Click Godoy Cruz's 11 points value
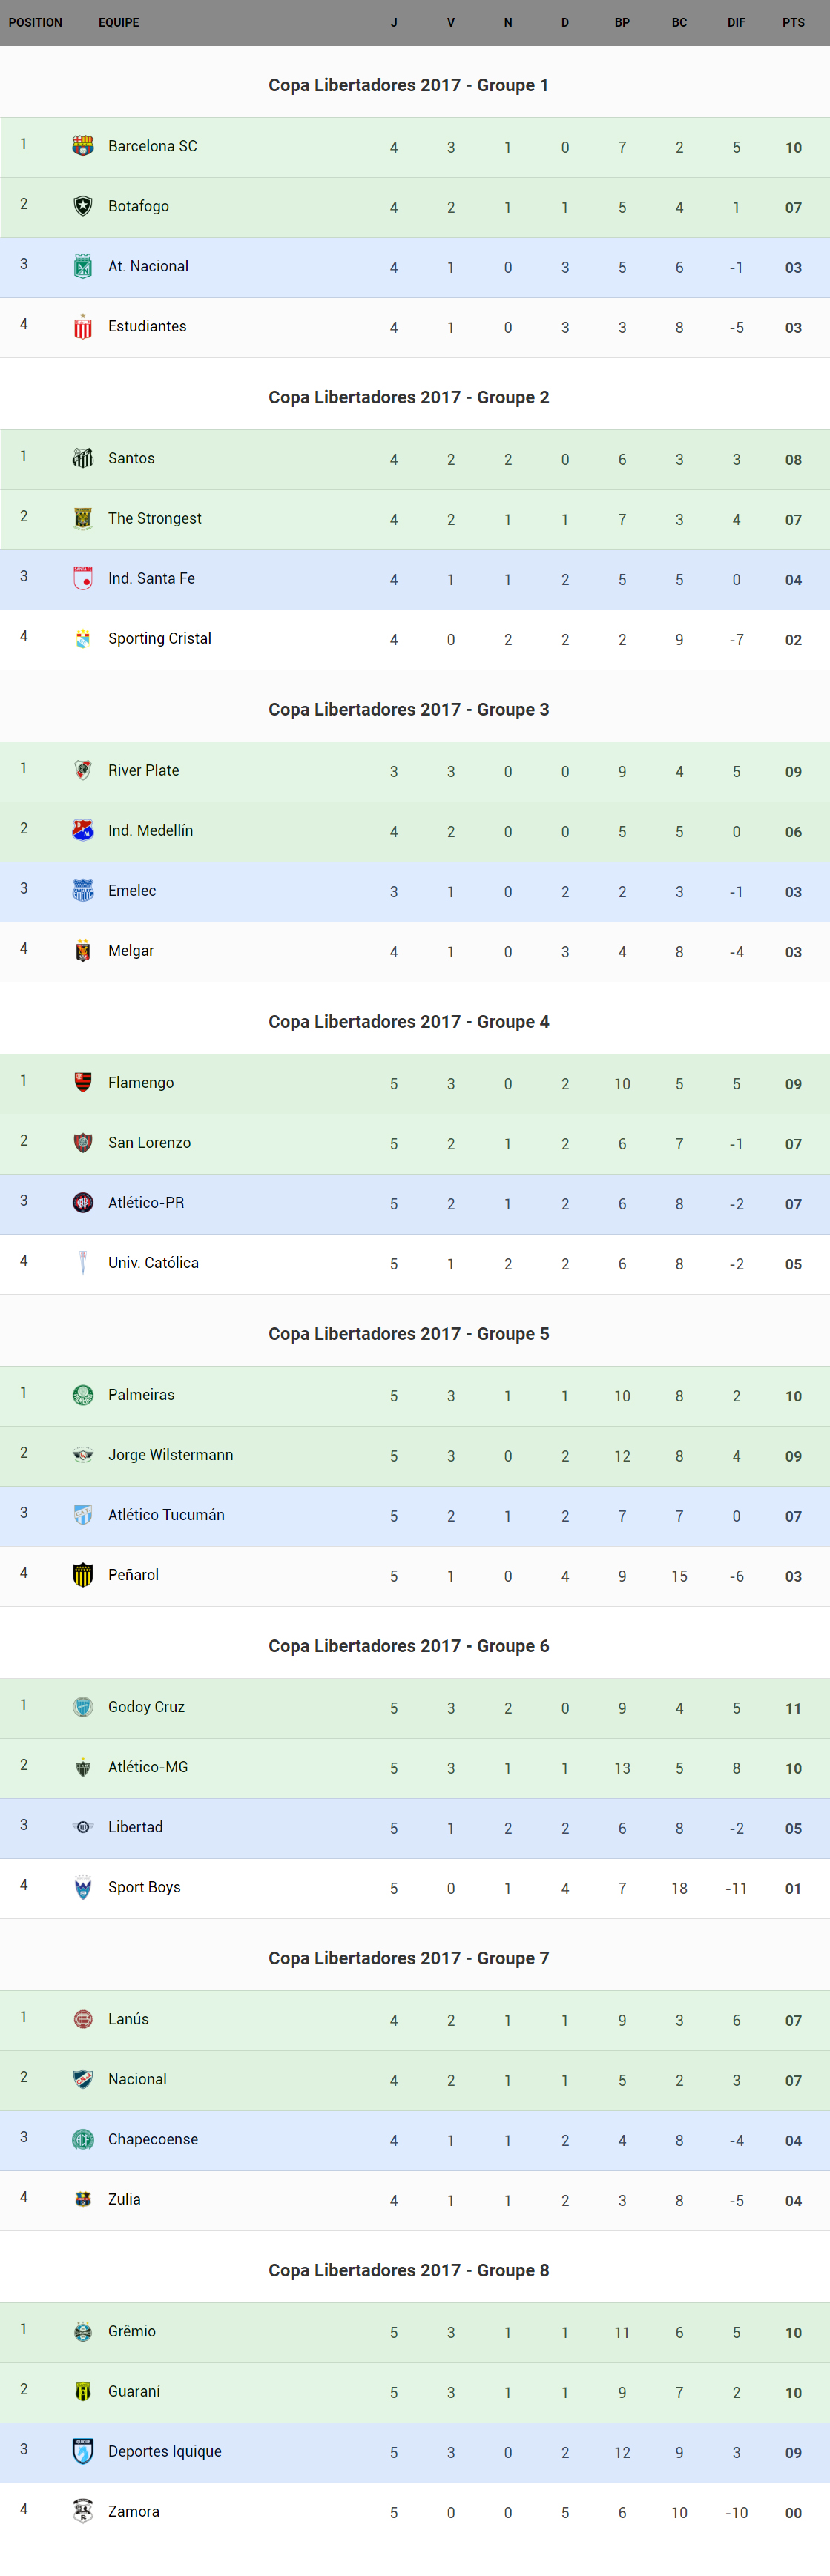The image size is (830, 2576). 793,1708
